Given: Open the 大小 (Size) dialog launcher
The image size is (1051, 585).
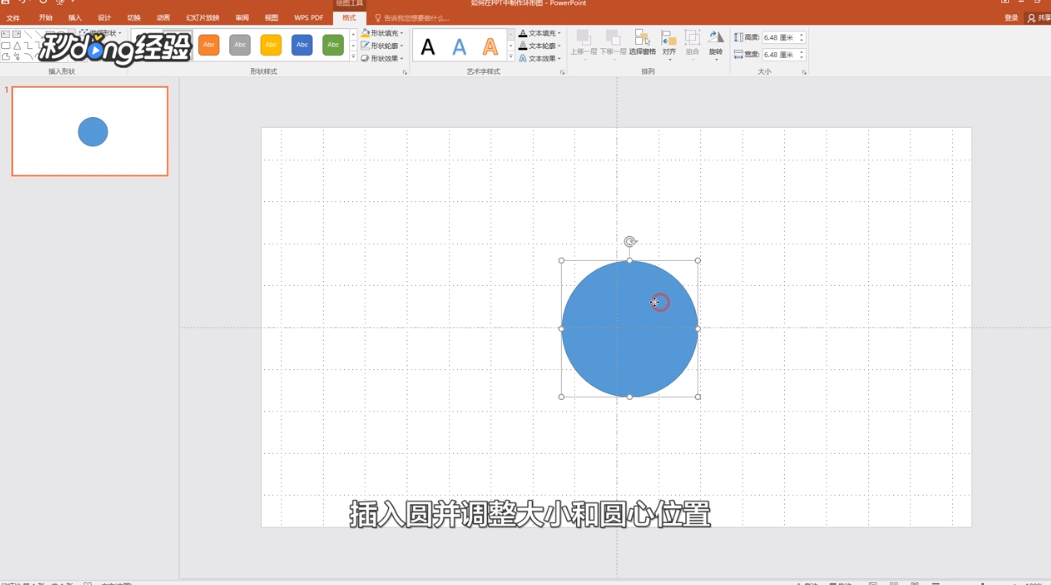Looking at the screenshot, I should [x=804, y=72].
